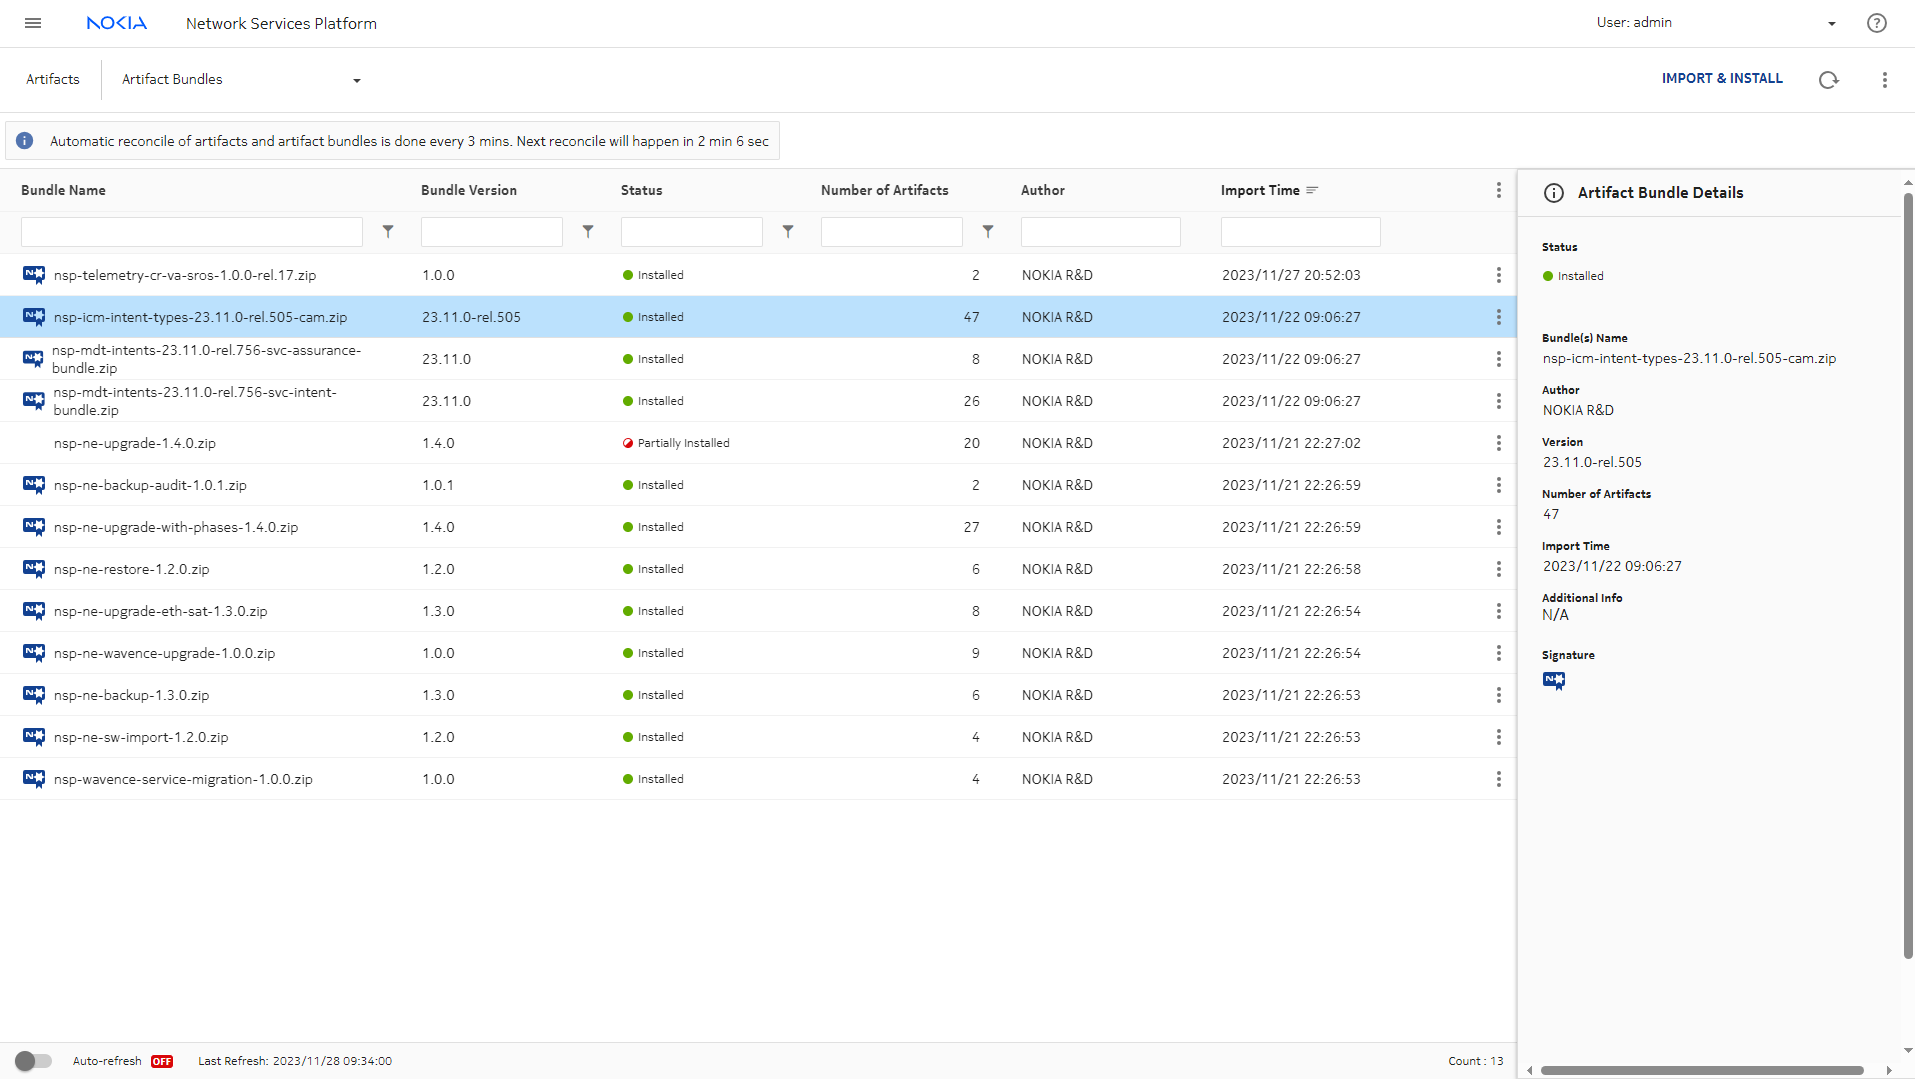Click the Bundle Version filter funnel icon
This screenshot has width=1915, height=1079.
pyautogui.click(x=588, y=232)
